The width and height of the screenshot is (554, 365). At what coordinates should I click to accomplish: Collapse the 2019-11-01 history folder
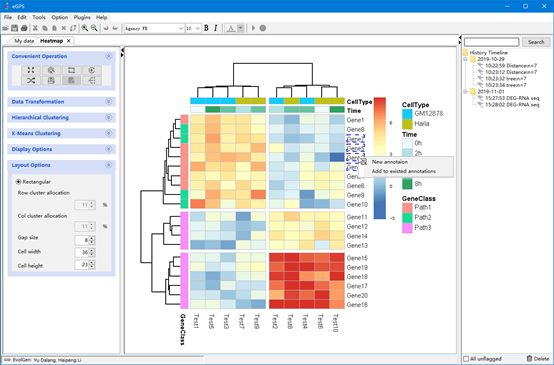[466, 92]
